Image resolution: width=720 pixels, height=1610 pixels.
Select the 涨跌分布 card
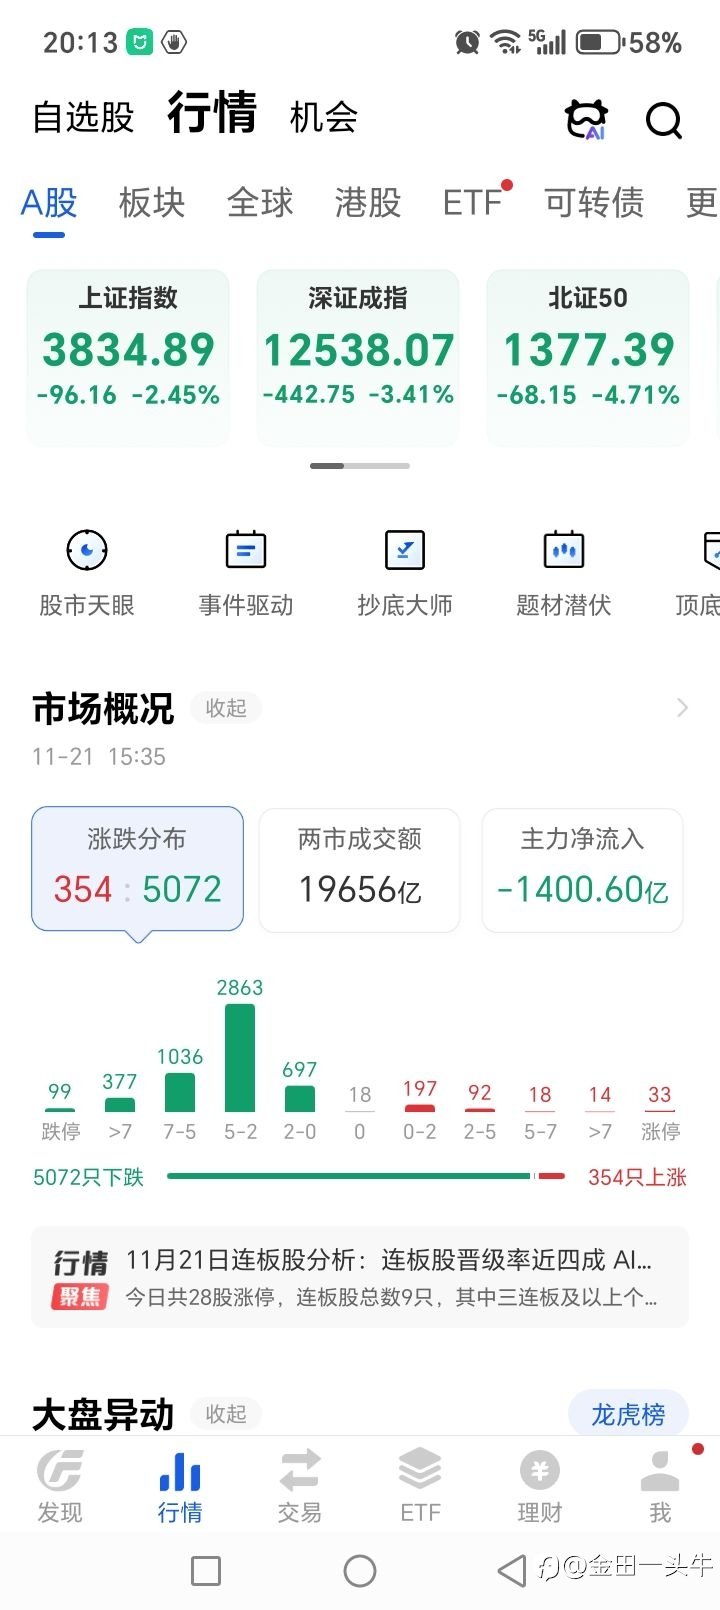click(138, 869)
